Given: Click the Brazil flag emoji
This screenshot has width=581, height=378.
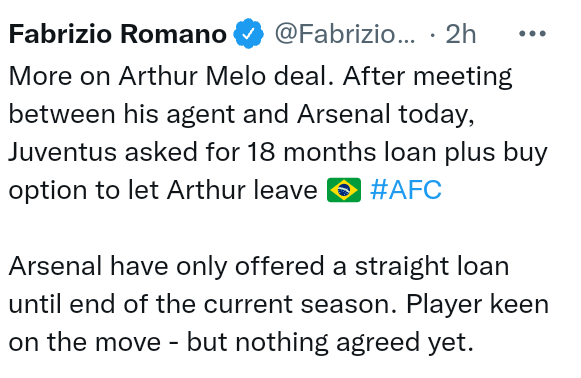Looking at the screenshot, I should pos(343,190).
